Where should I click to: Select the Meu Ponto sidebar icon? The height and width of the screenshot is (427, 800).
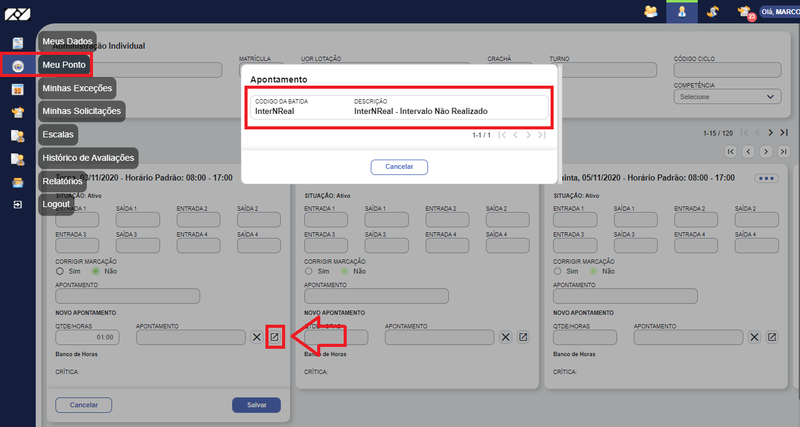(18, 66)
